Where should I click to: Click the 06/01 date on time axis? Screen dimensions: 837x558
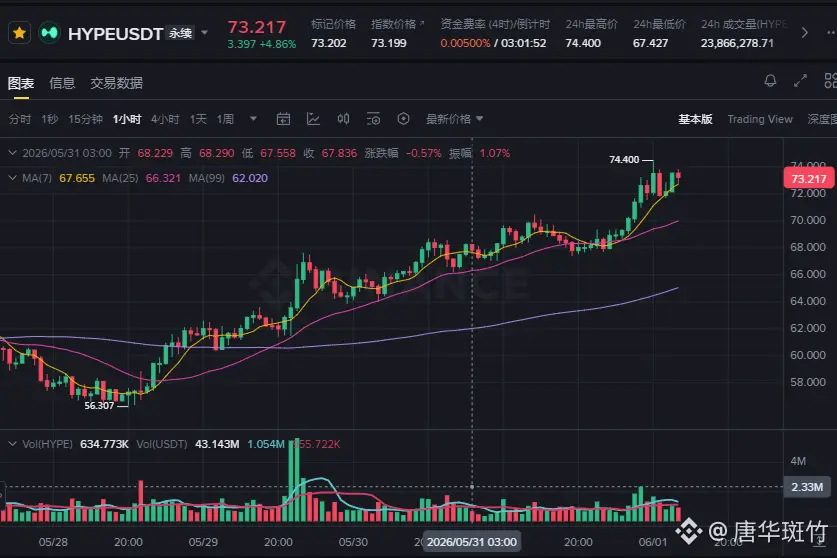pyautogui.click(x=653, y=542)
